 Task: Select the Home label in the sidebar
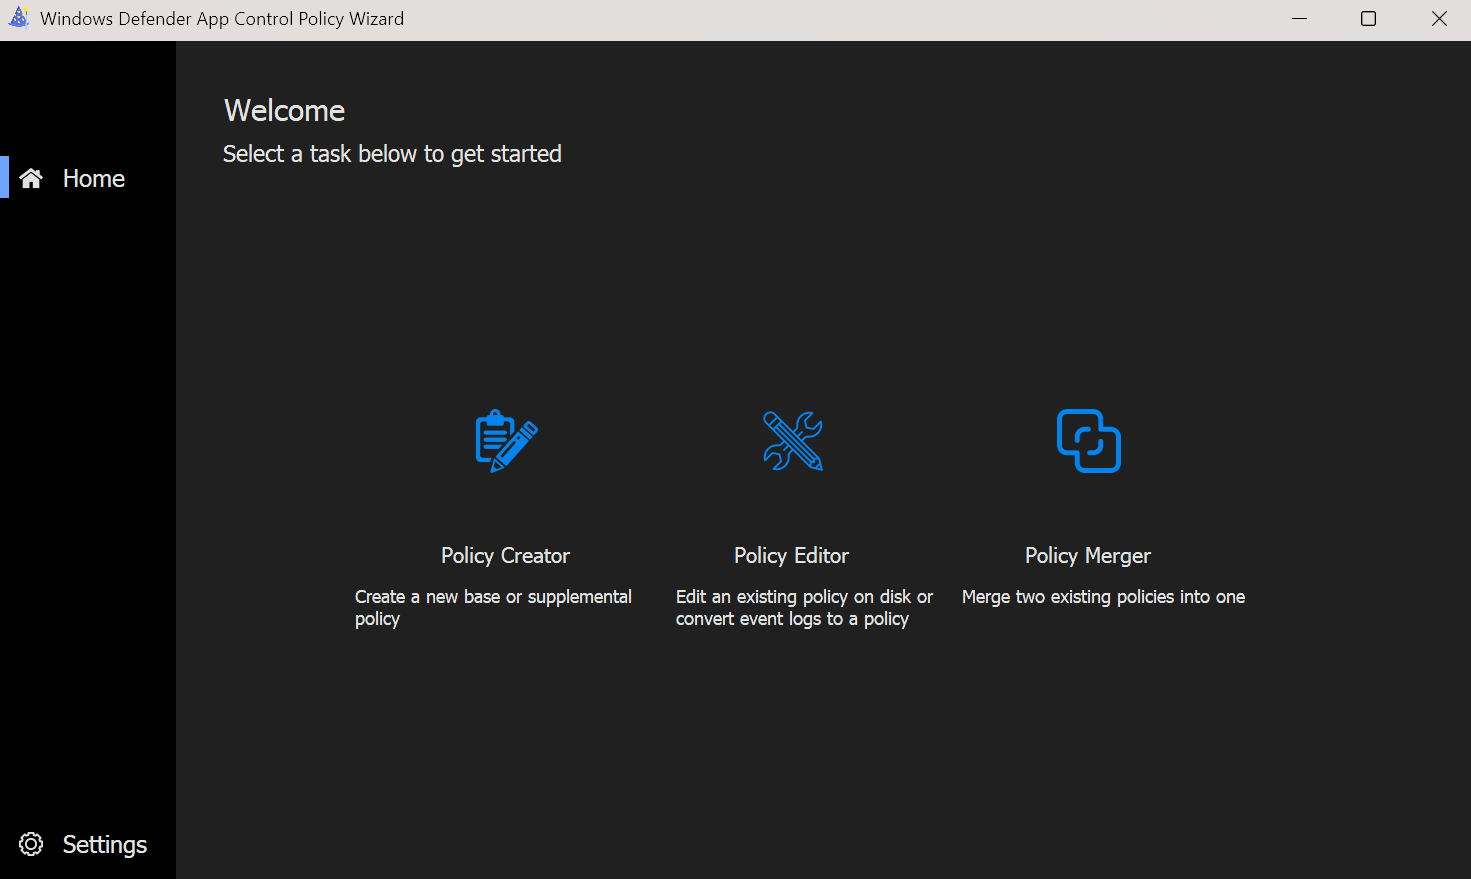(94, 178)
